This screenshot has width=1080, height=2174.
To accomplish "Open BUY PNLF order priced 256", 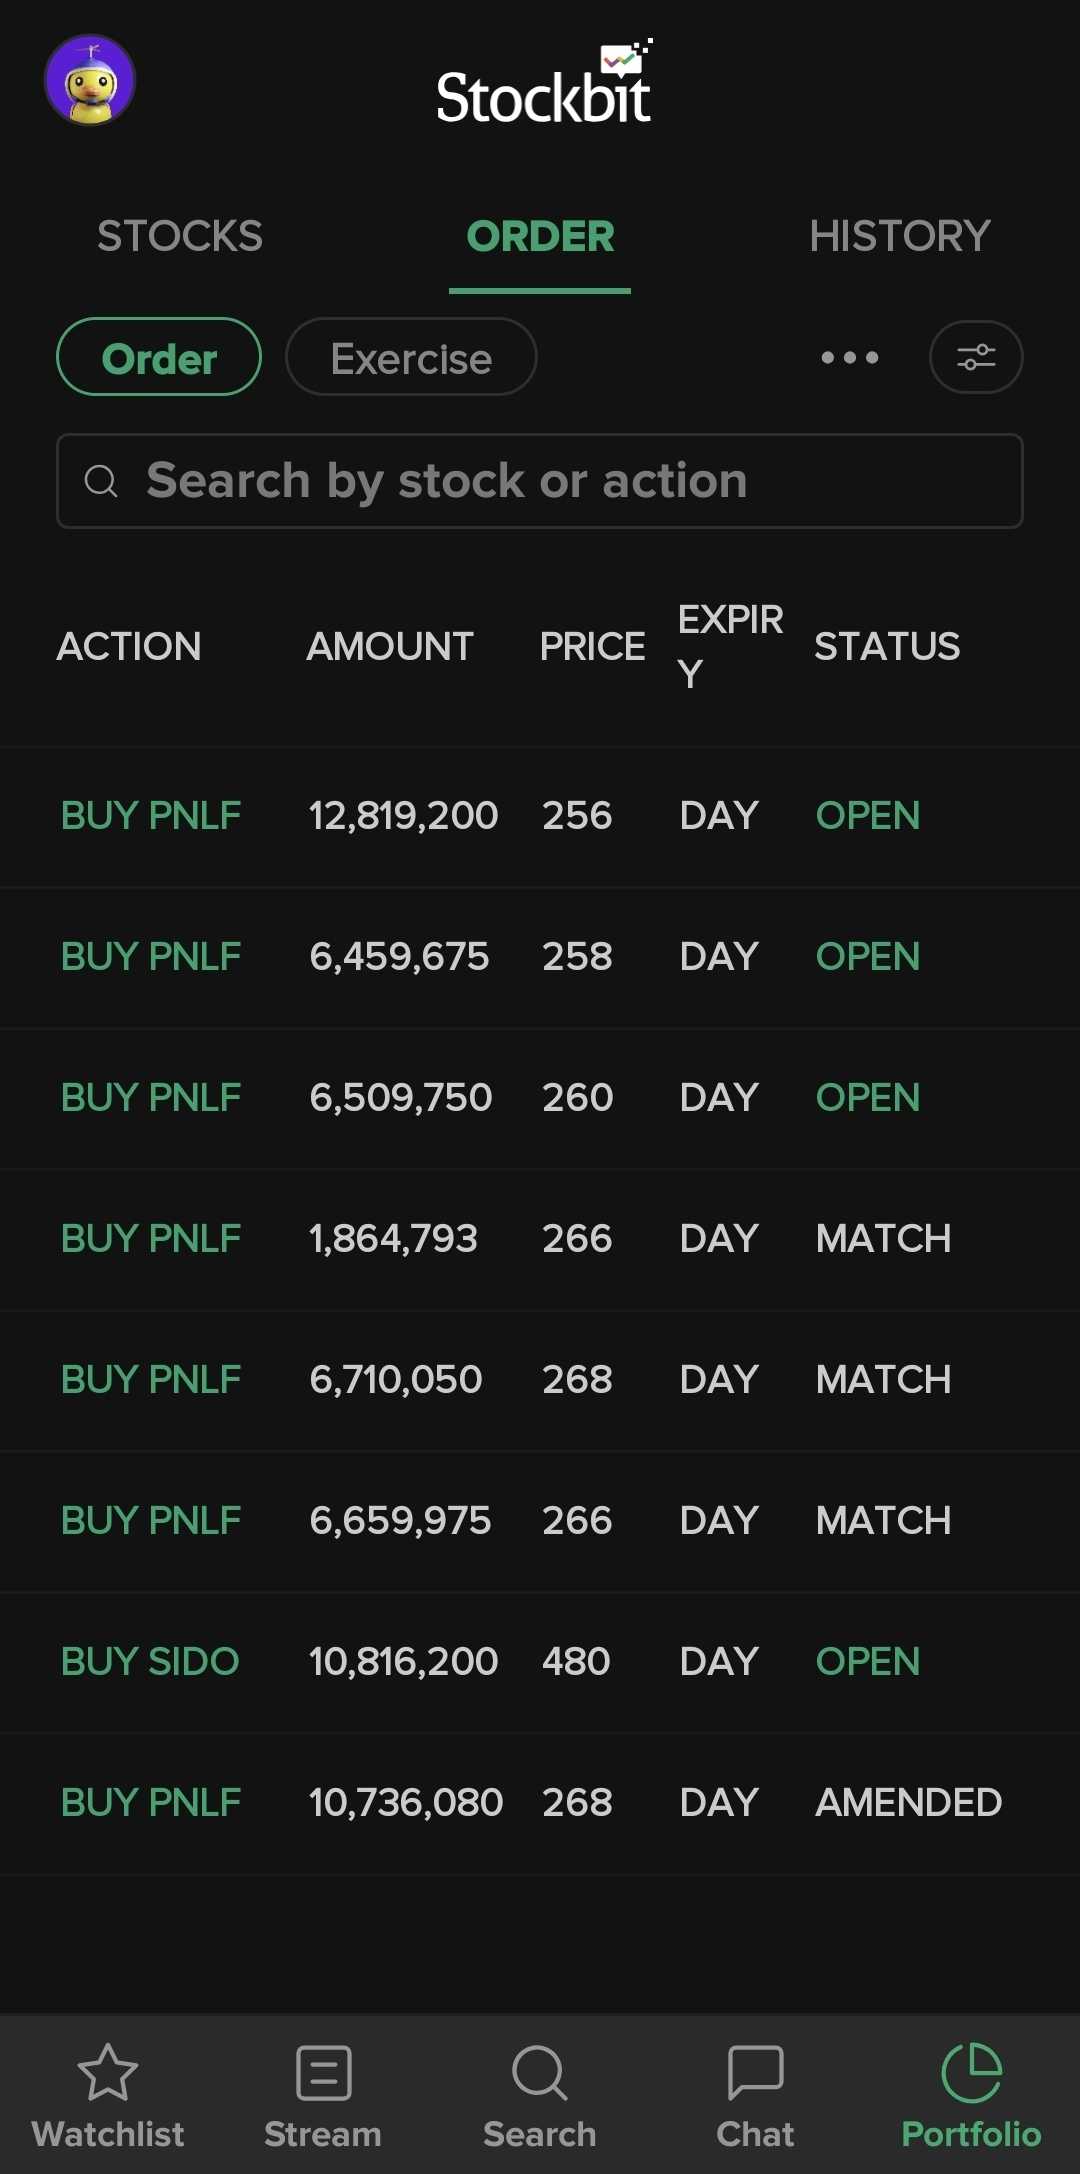I will (540, 816).
